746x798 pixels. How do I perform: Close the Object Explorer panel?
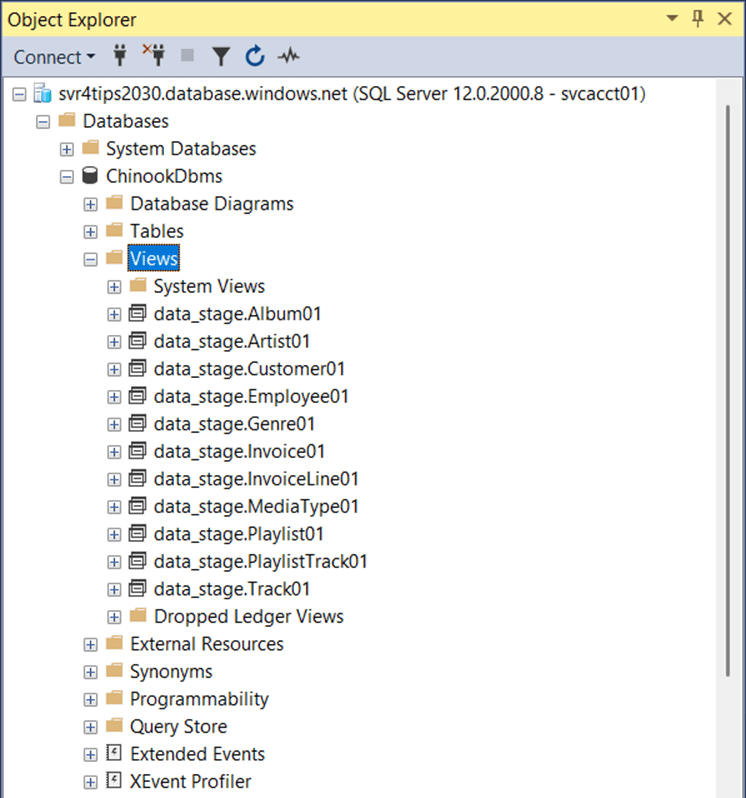tap(725, 19)
